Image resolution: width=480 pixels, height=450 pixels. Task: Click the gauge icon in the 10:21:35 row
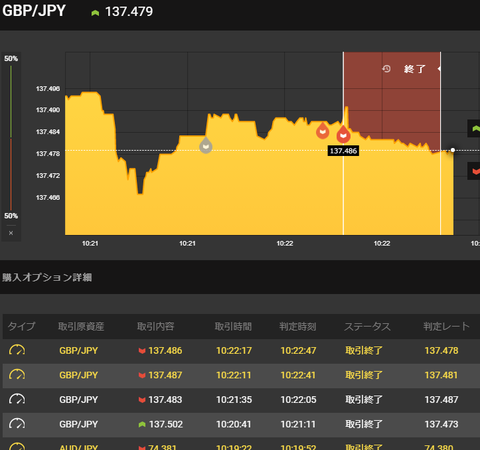point(17,399)
